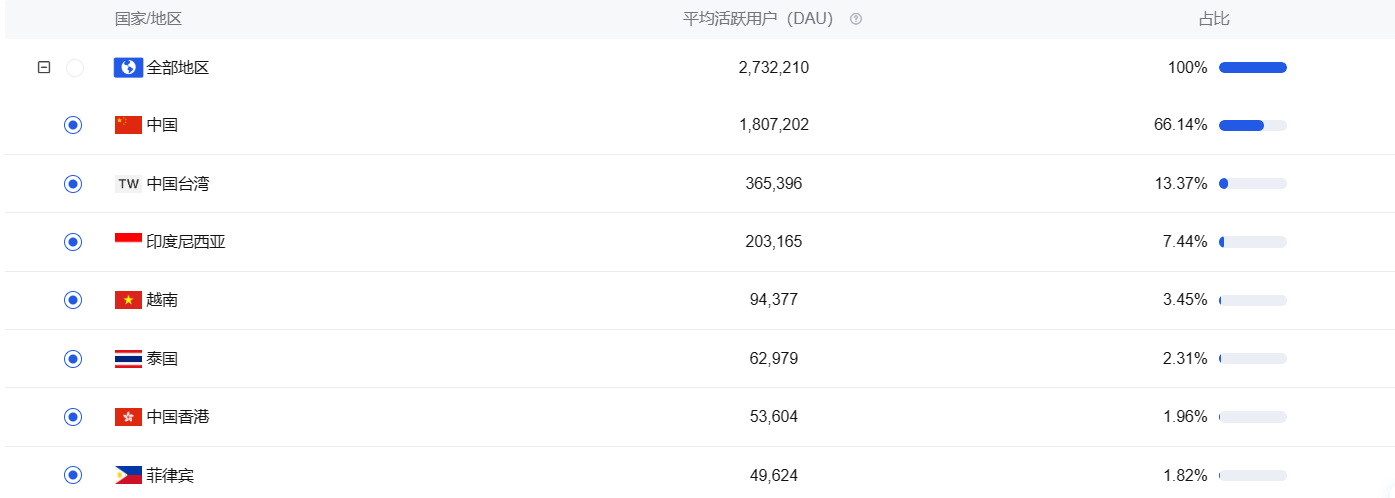Click the 菲律宾 region name
Image resolution: width=1395 pixels, height=498 pixels.
170,475
